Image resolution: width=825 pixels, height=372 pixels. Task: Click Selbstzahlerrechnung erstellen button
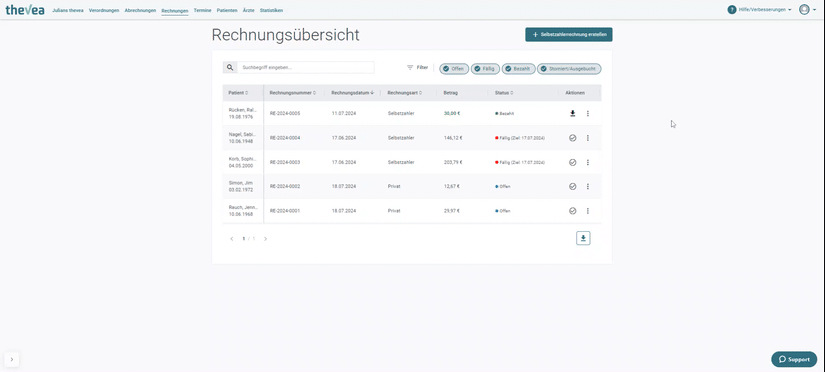(x=569, y=34)
